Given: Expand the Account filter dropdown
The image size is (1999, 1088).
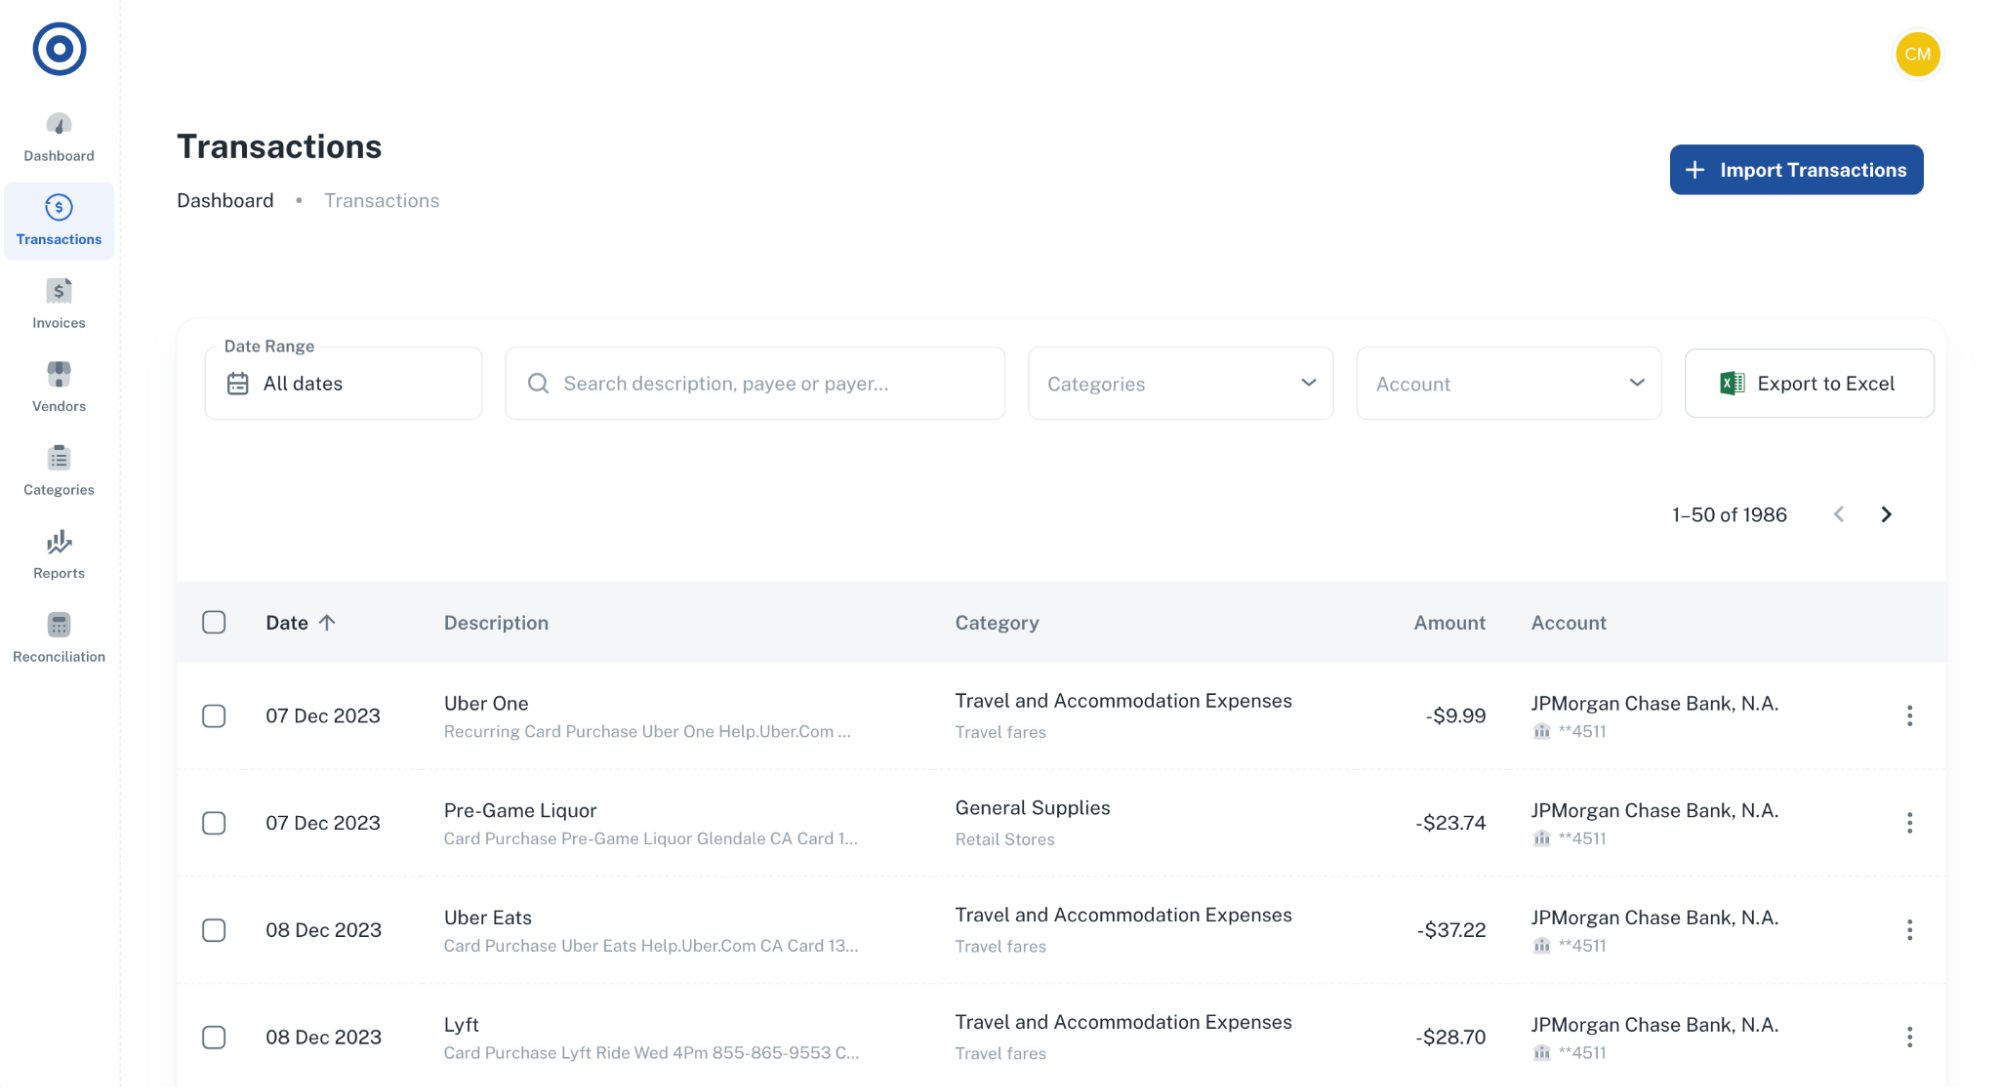Looking at the screenshot, I should tap(1507, 383).
